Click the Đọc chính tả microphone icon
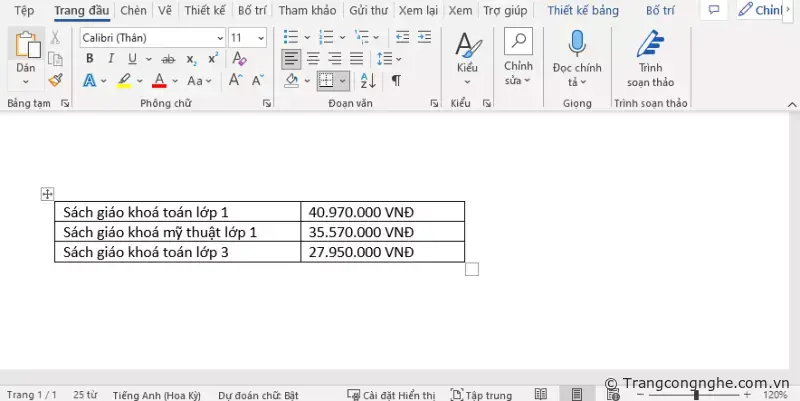Viewport: 800px width, 401px height. coord(577,43)
